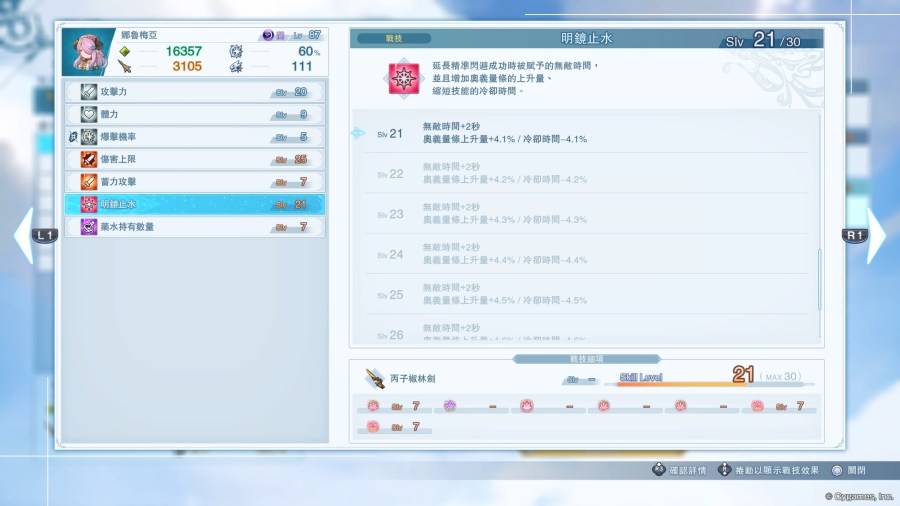Click the 蓄力攻擊 skill icon
The width and height of the screenshot is (900, 506).
click(x=88, y=182)
